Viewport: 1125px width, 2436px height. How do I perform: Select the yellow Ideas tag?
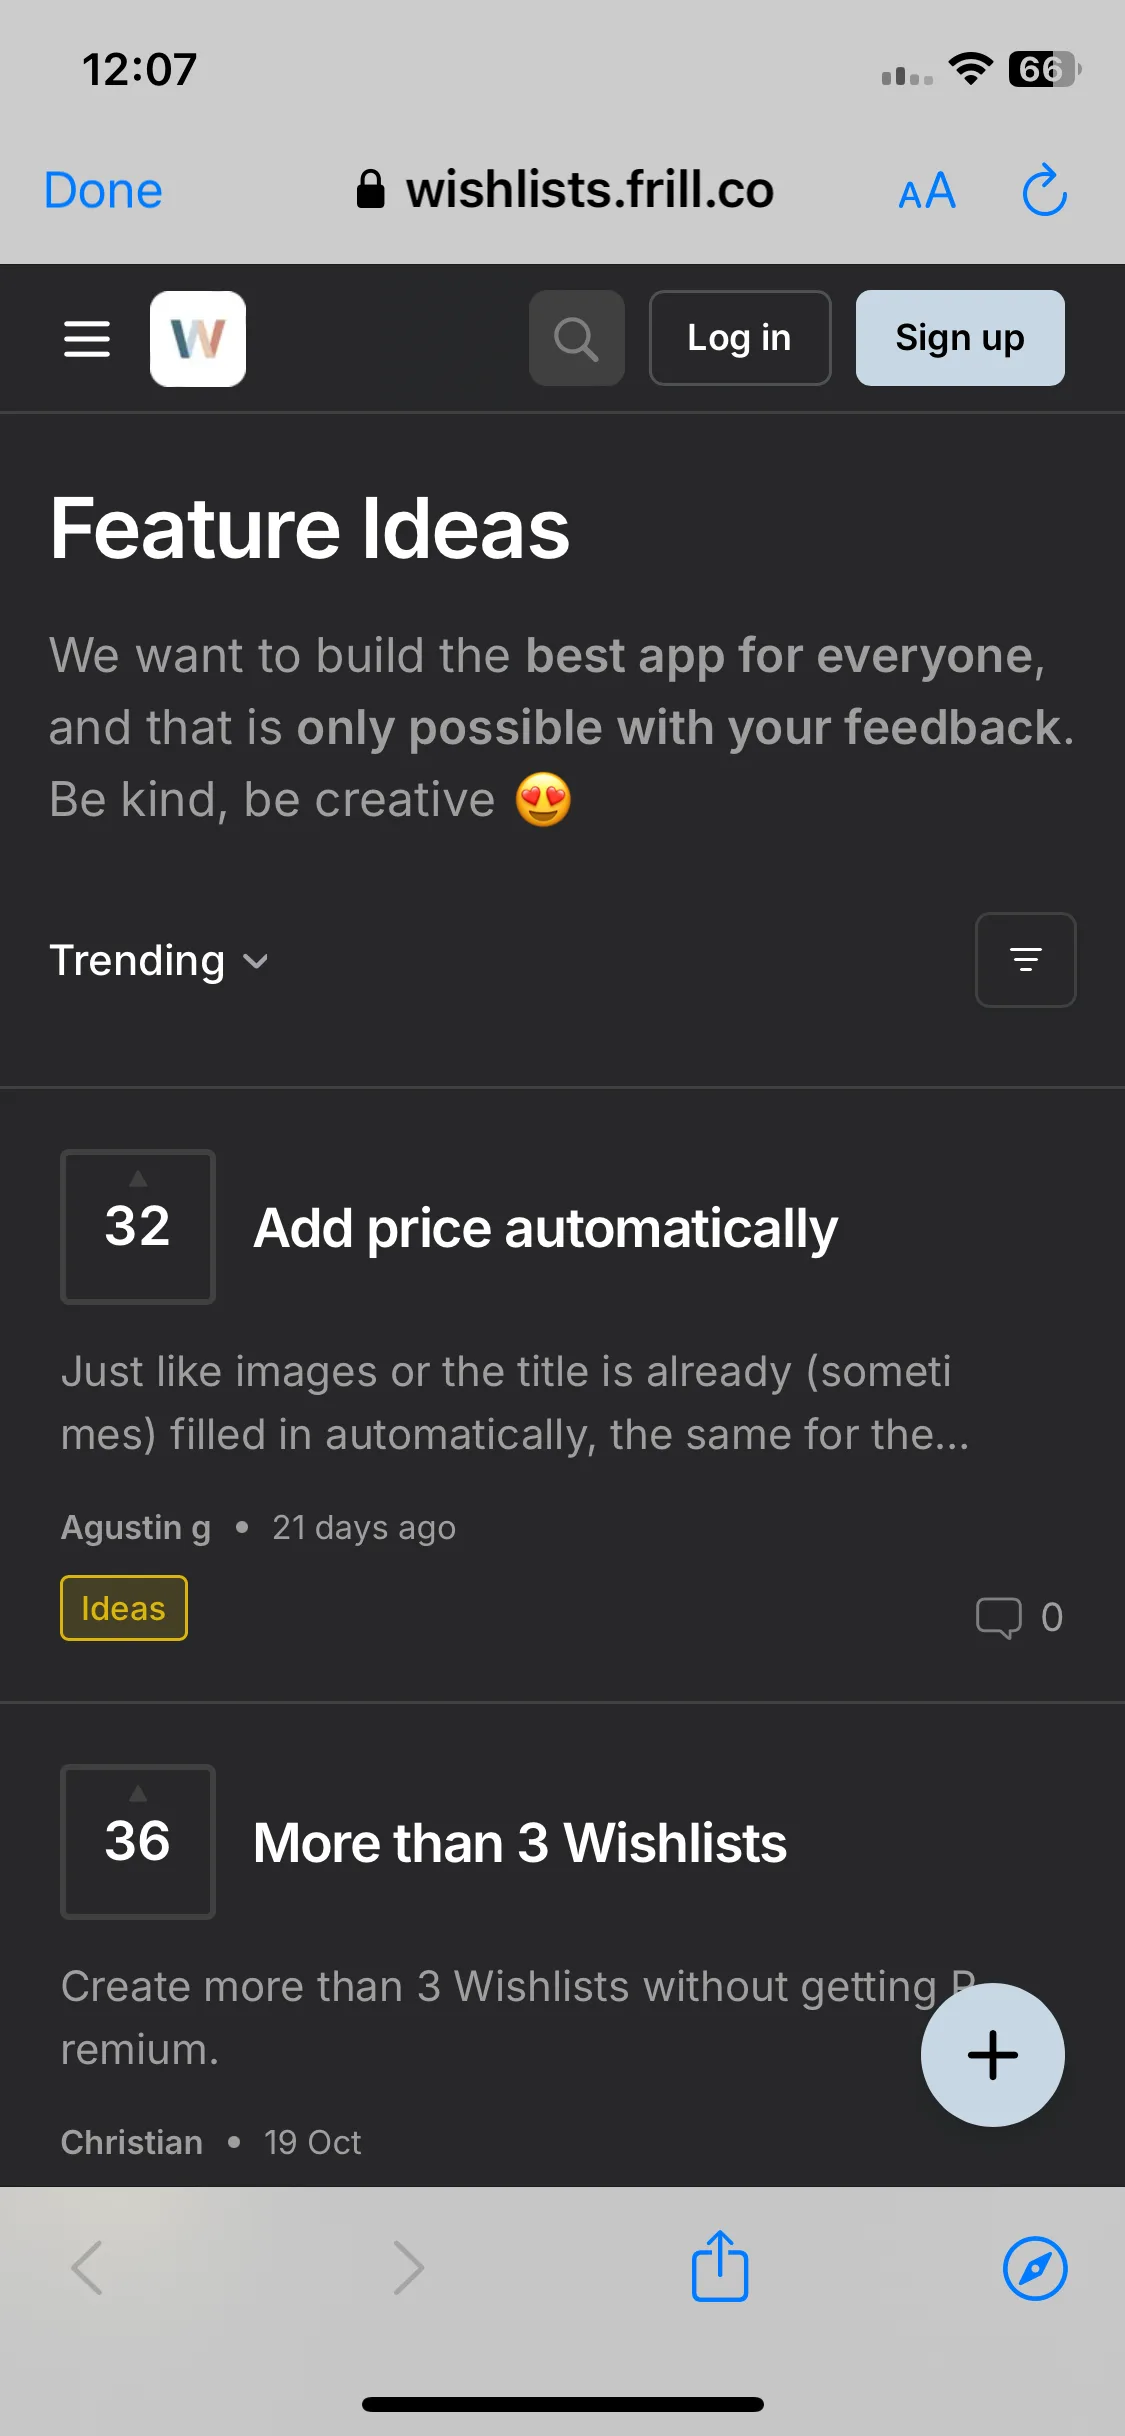124,1608
